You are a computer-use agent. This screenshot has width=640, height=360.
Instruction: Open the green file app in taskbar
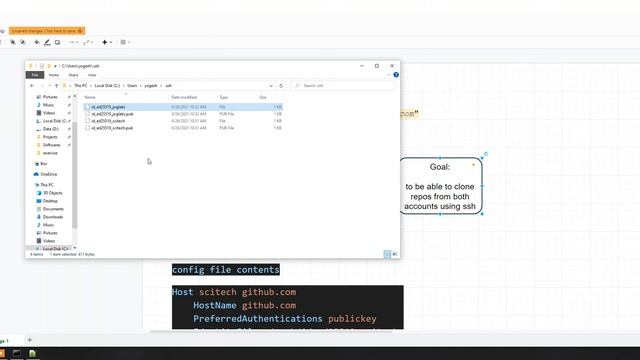pyautogui.click(x=32, y=353)
